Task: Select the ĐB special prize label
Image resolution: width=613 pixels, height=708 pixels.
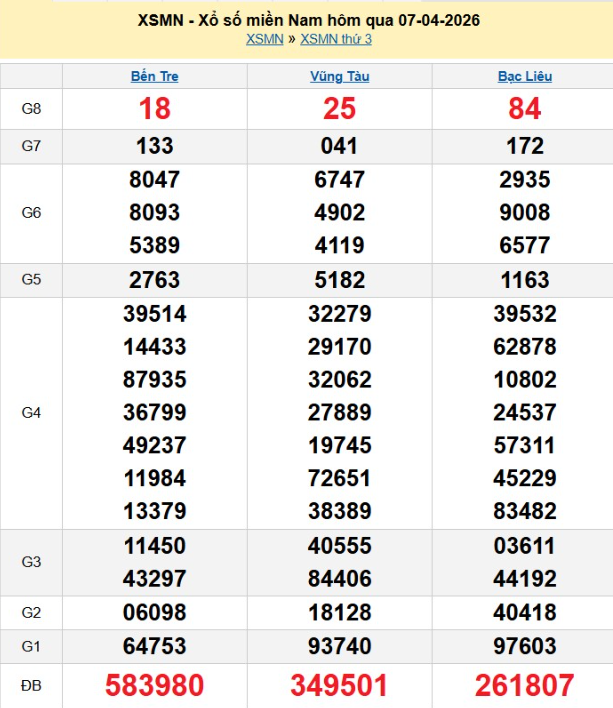Action: click(31, 685)
